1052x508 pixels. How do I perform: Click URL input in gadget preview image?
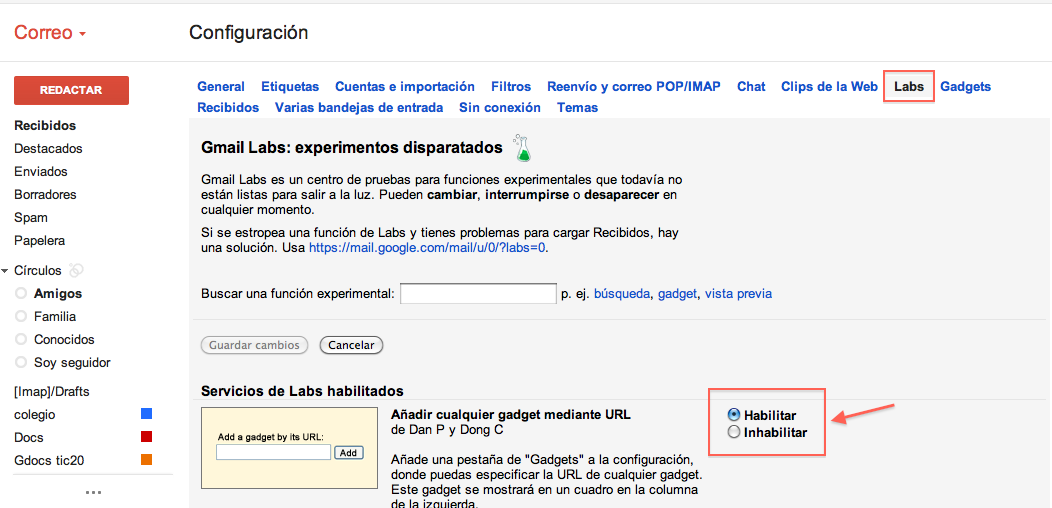pos(274,452)
